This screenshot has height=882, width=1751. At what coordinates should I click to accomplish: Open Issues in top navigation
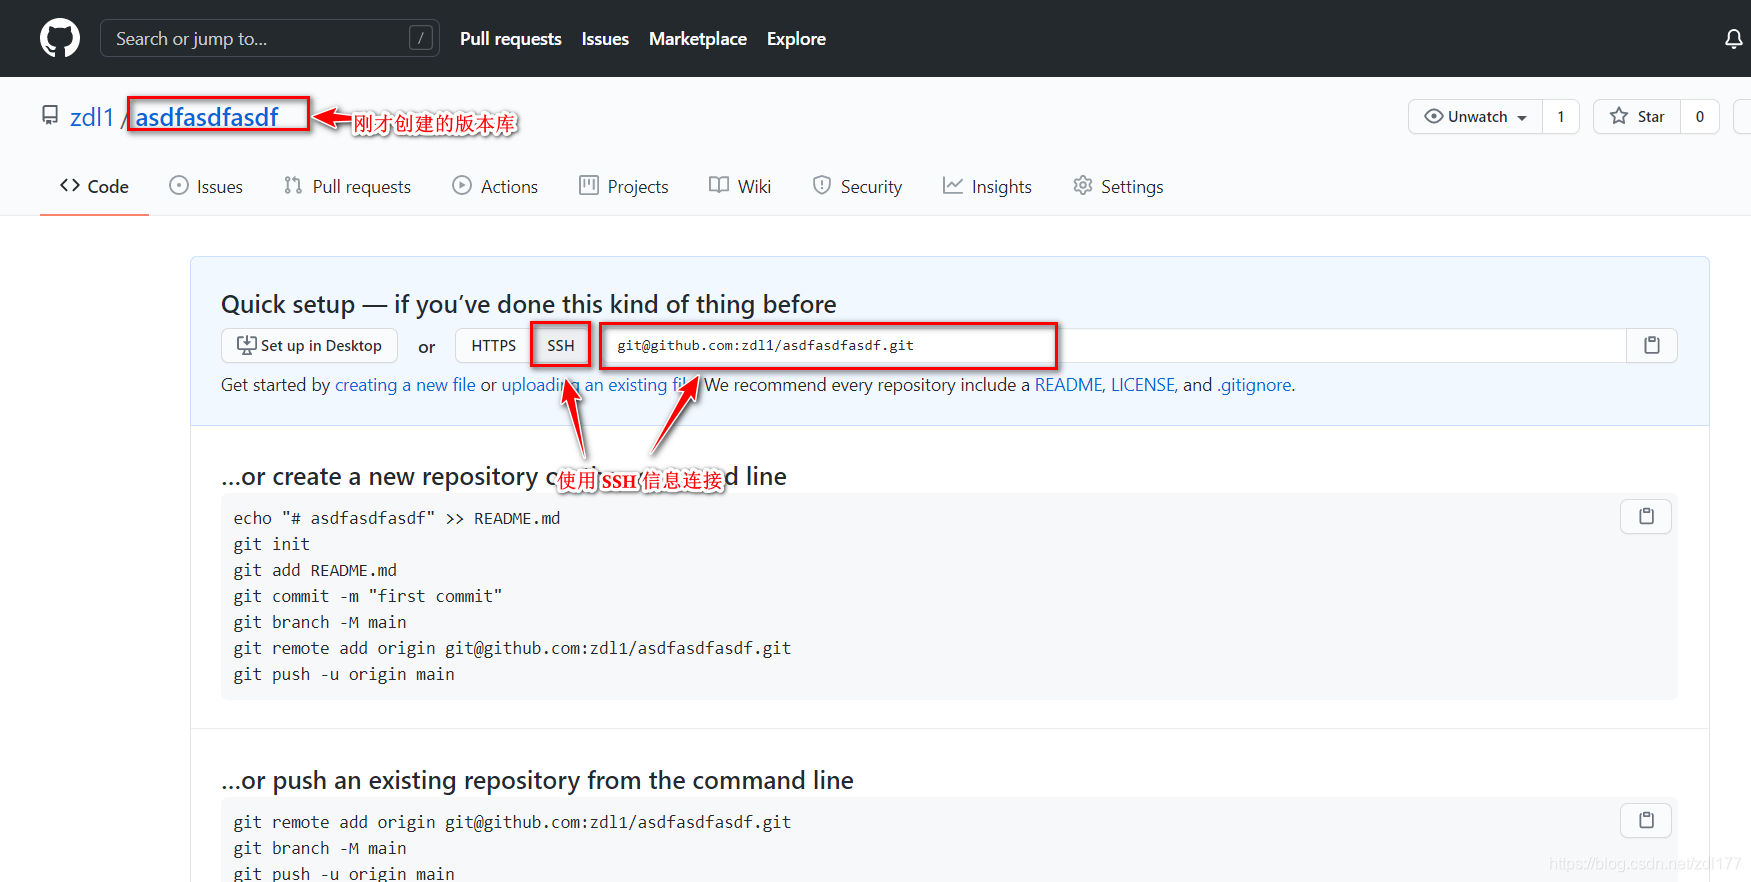point(605,39)
